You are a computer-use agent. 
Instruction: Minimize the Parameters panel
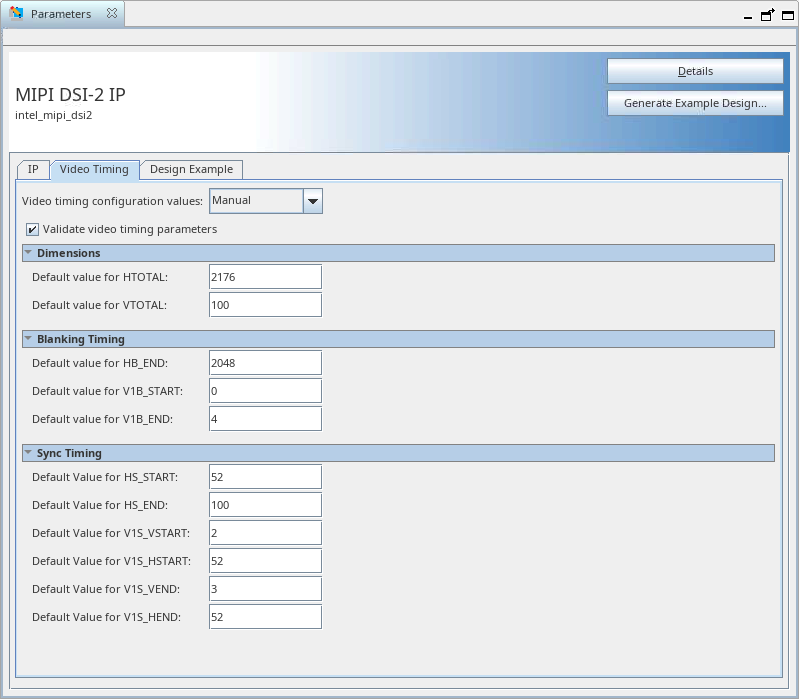click(748, 17)
